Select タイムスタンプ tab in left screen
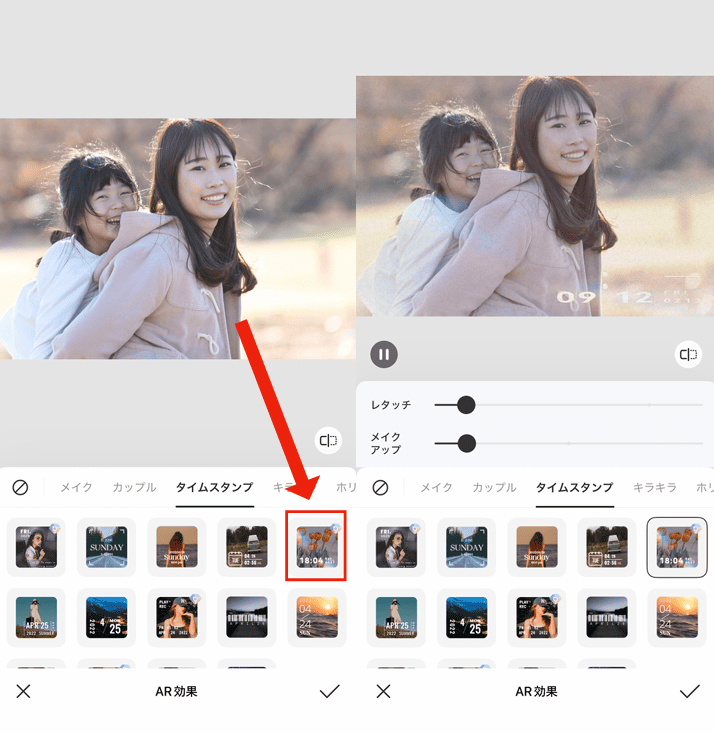Image resolution: width=714 pixels, height=734 pixels. pos(214,487)
